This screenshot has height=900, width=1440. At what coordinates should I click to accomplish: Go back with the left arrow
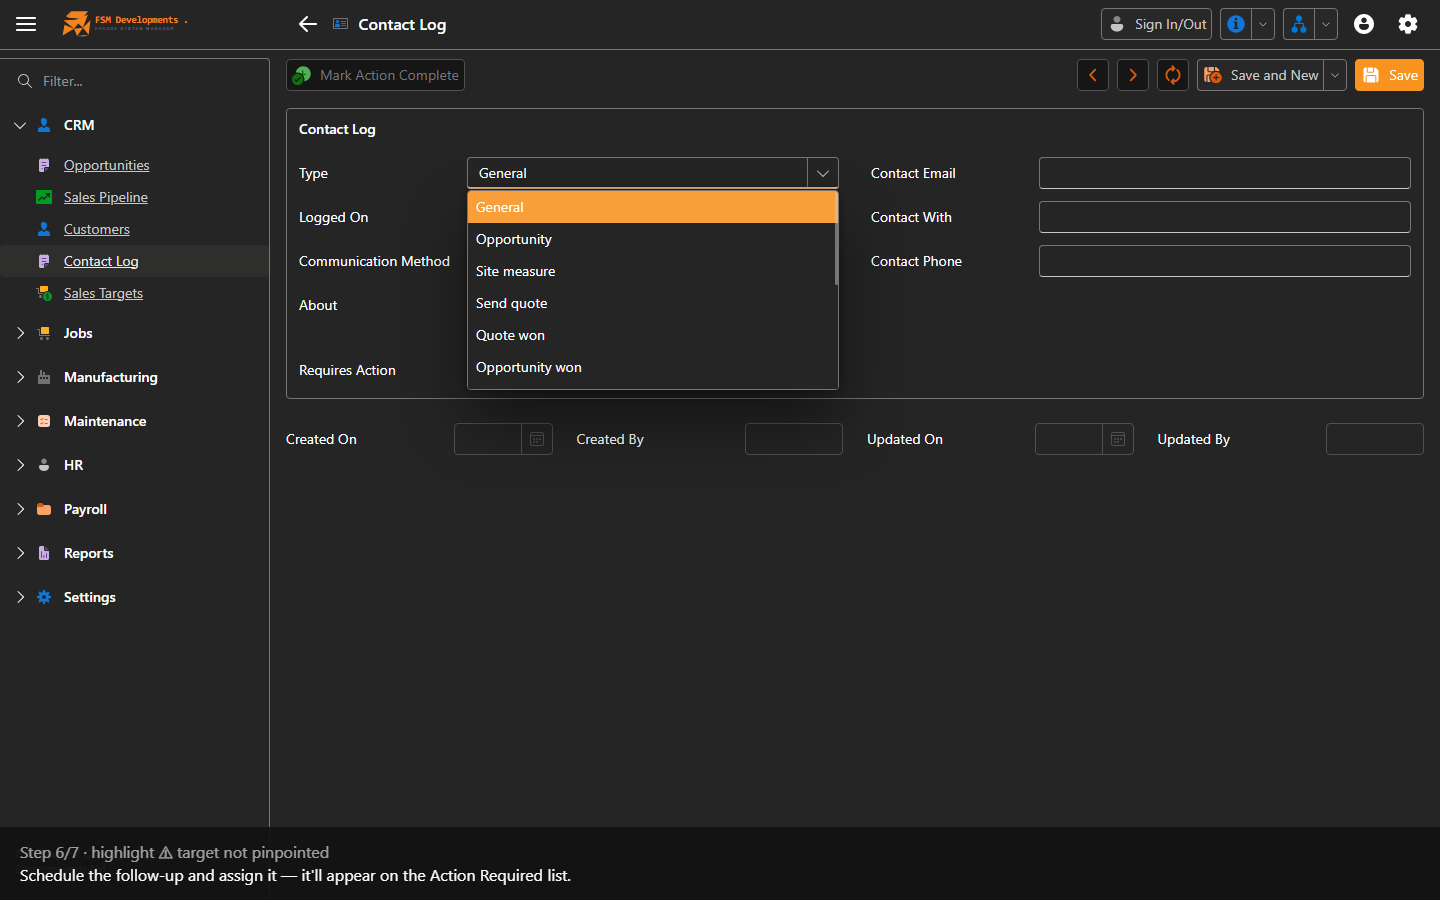pyautogui.click(x=308, y=24)
